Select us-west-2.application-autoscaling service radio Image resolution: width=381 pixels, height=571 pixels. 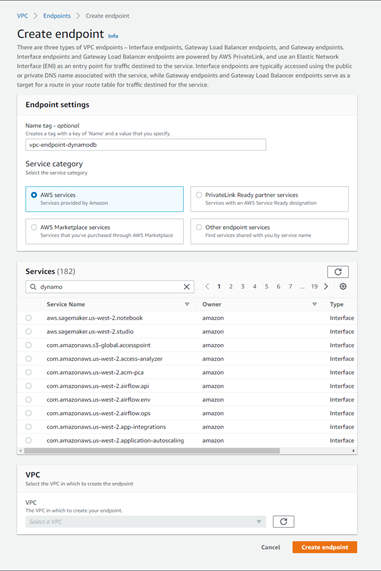click(28, 440)
